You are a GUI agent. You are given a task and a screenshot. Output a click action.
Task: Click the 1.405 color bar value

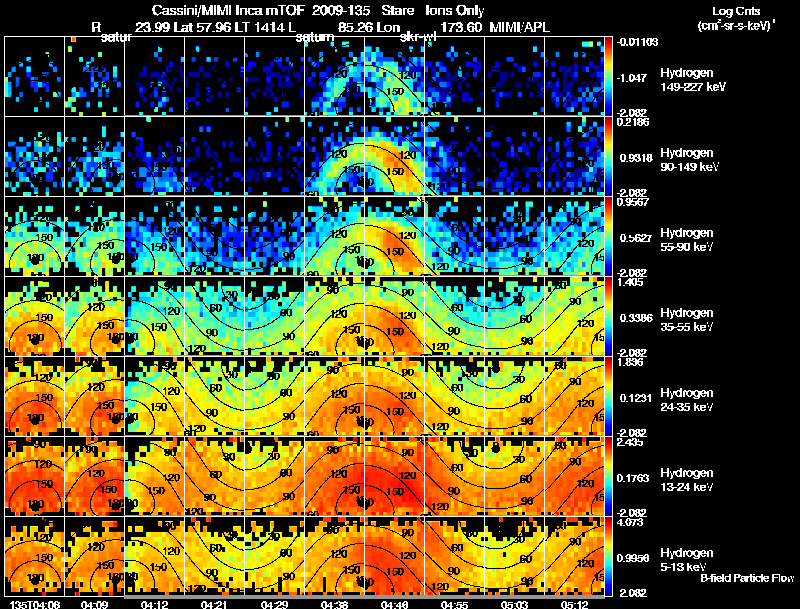(x=630, y=282)
